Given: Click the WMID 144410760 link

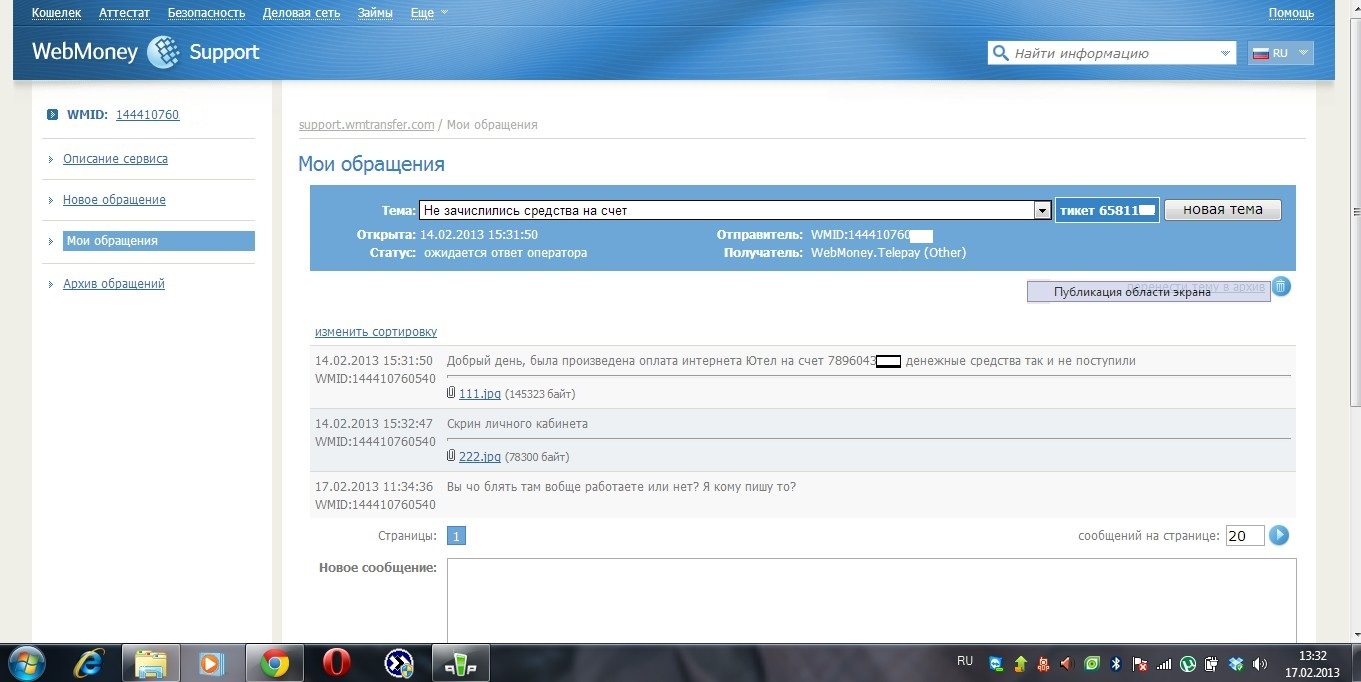Looking at the screenshot, I should [x=147, y=115].
